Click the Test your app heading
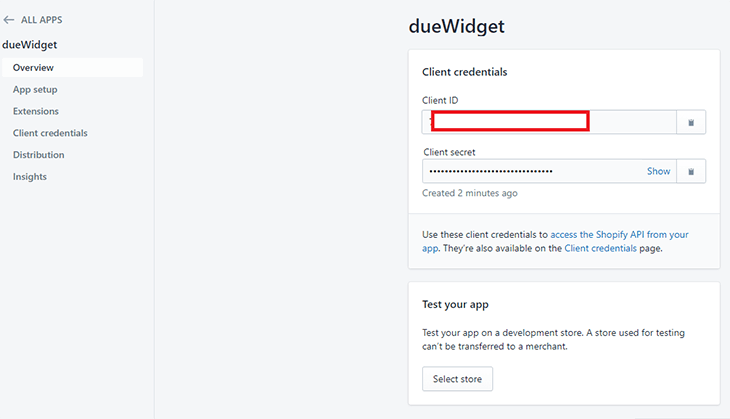This screenshot has height=419, width=730. 455,304
